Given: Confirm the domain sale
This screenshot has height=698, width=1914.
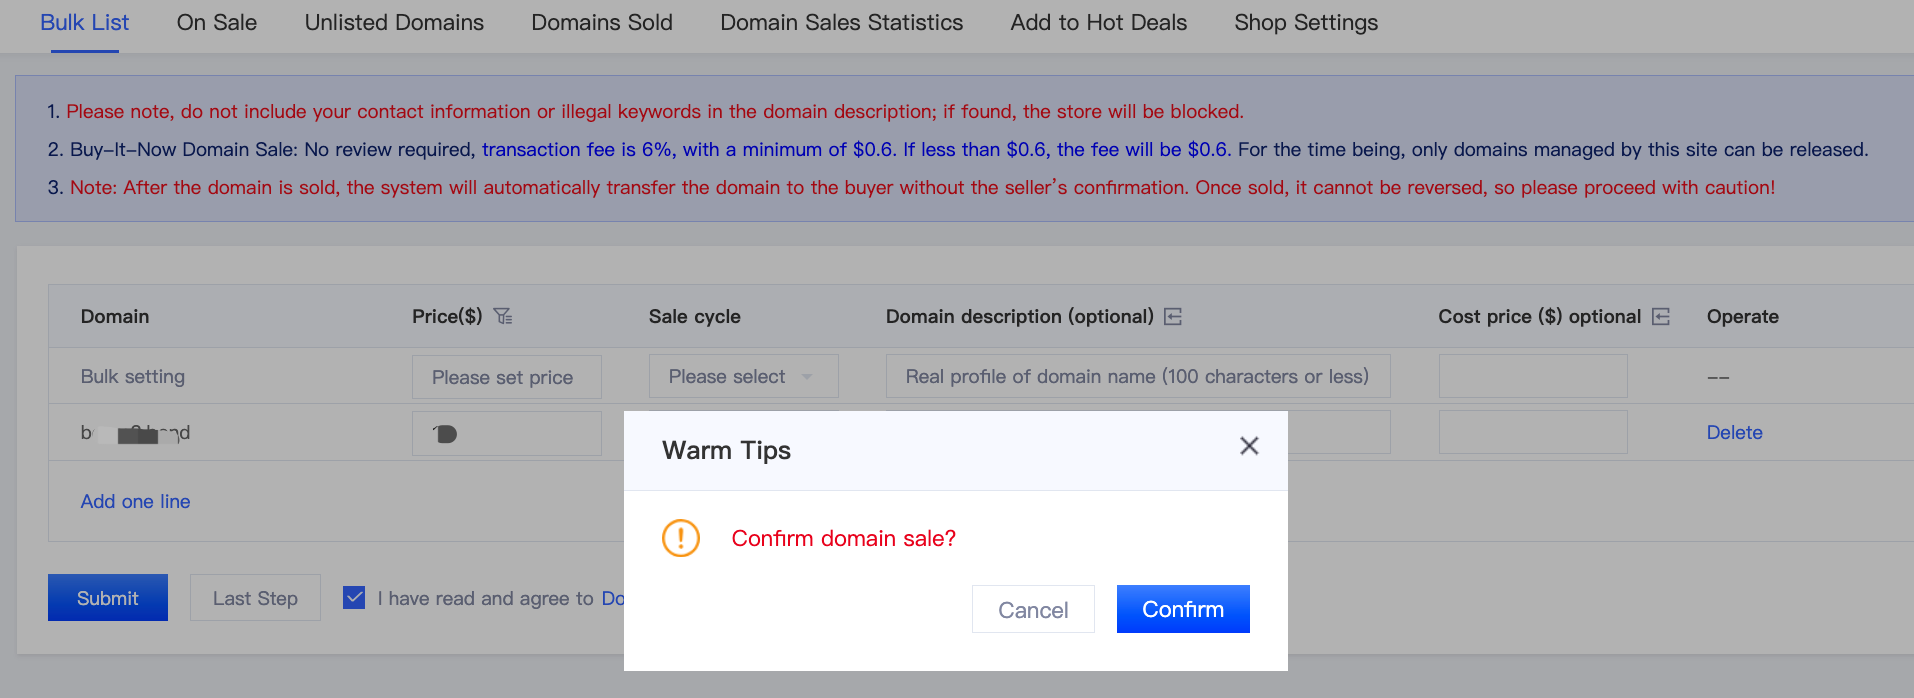Looking at the screenshot, I should 1183,609.
